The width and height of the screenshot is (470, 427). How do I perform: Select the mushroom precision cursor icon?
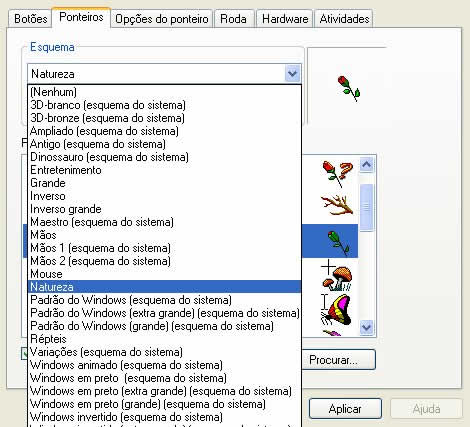click(x=337, y=276)
